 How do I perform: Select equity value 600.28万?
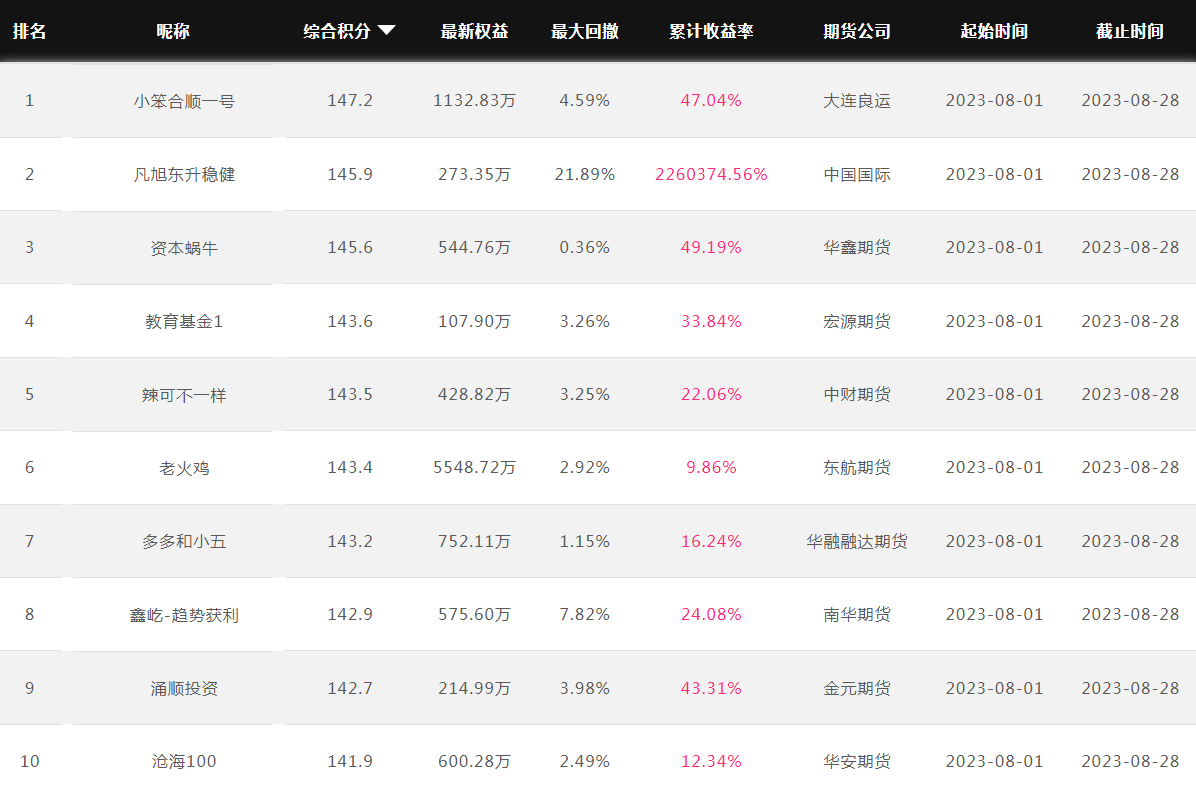point(474,762)
